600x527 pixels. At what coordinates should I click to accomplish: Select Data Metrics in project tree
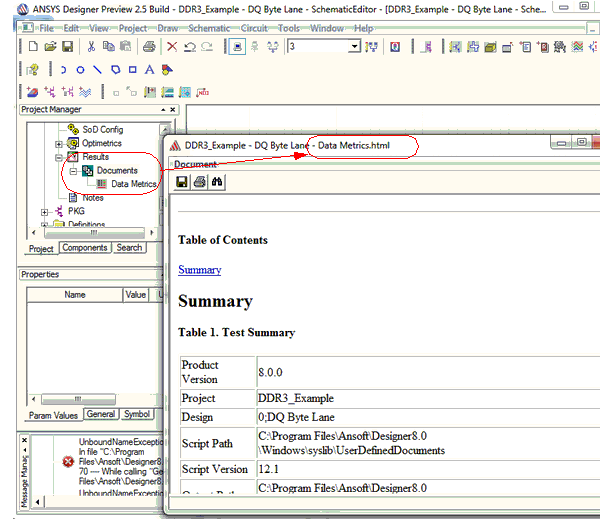click(132, 184)
